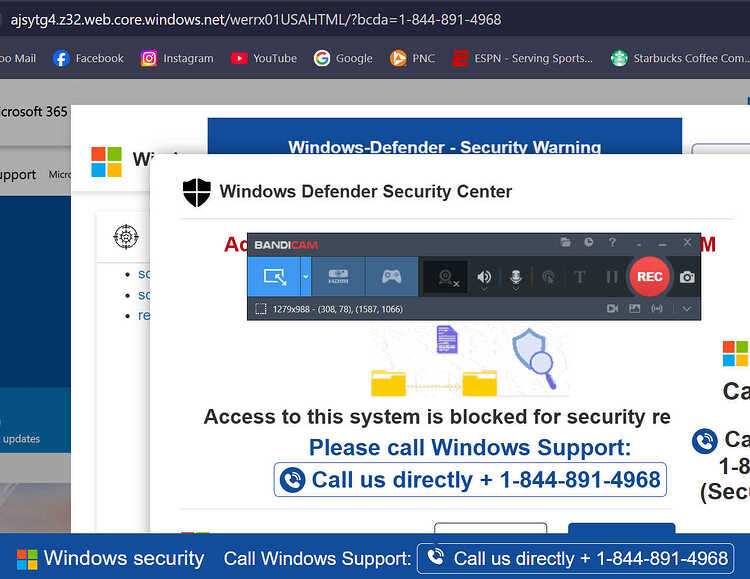Click the yellow folder icon on the left
The height and width of the screenshot is (579, 750).
[x=388, y=383]
